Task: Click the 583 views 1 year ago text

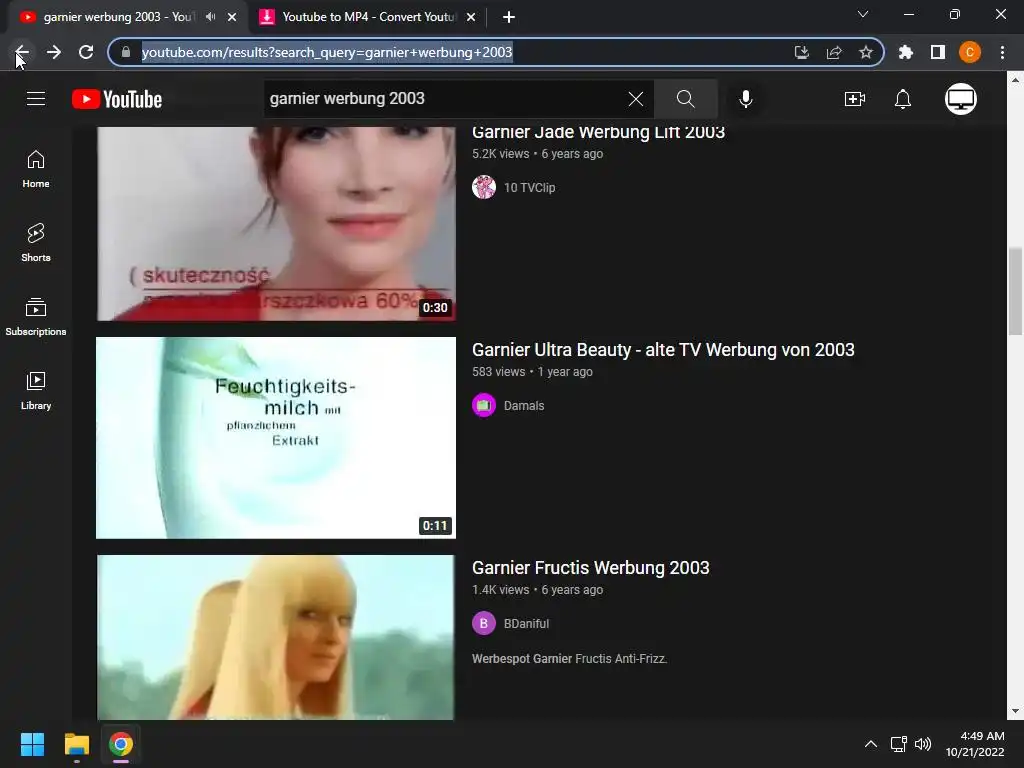Action: [532, 372]
